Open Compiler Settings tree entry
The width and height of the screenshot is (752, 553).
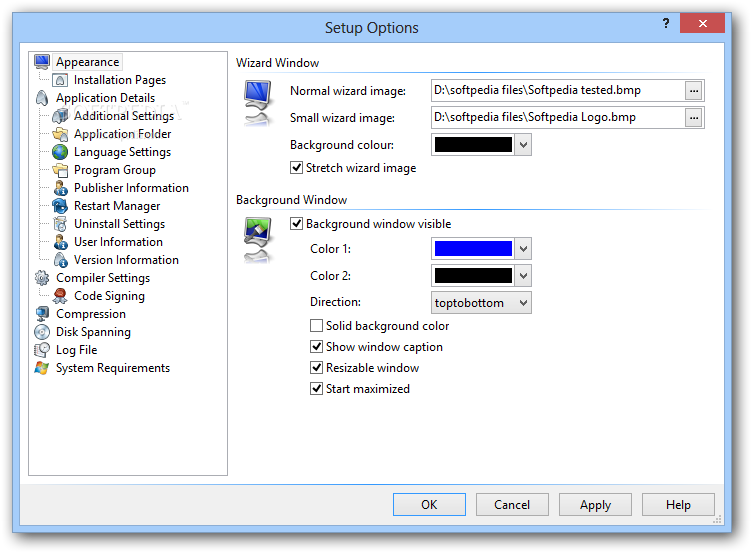tap(103, 278)
